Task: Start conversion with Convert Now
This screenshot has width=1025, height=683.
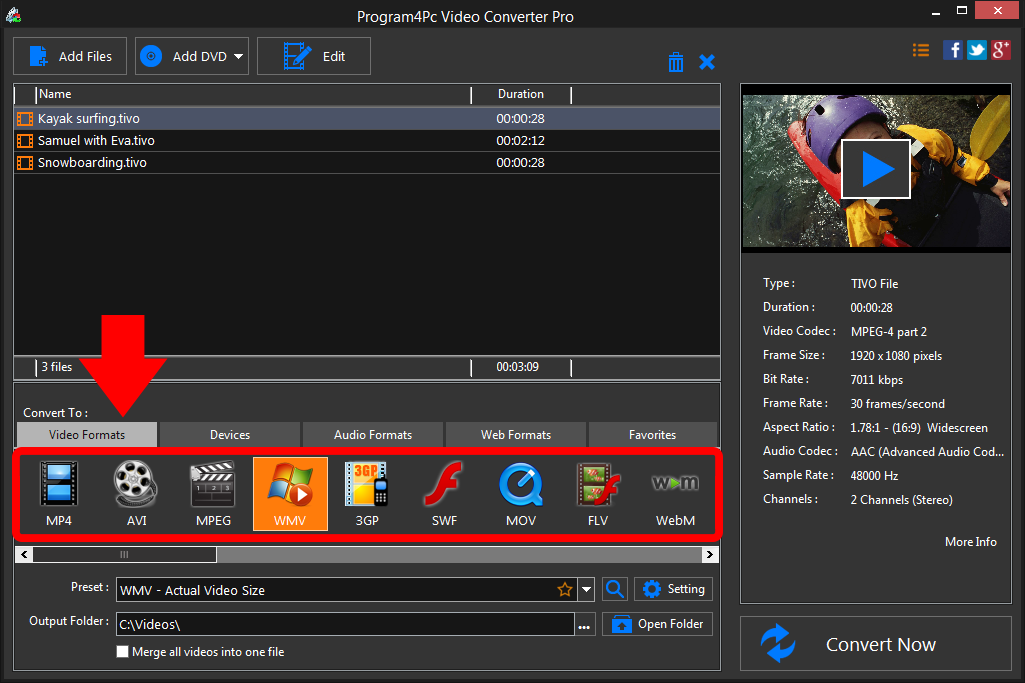Action: tap(876, 644)
